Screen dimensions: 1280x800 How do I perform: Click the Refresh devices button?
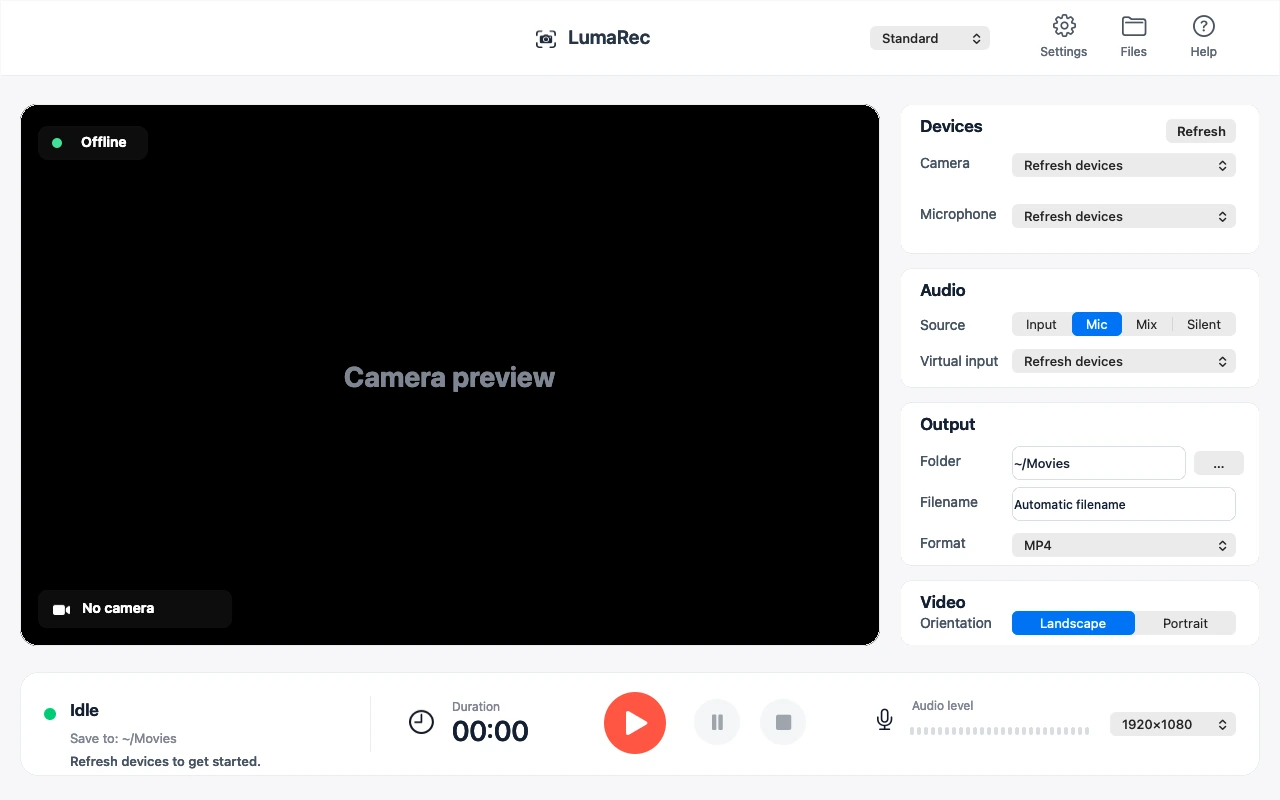[x=1201, y=131]
